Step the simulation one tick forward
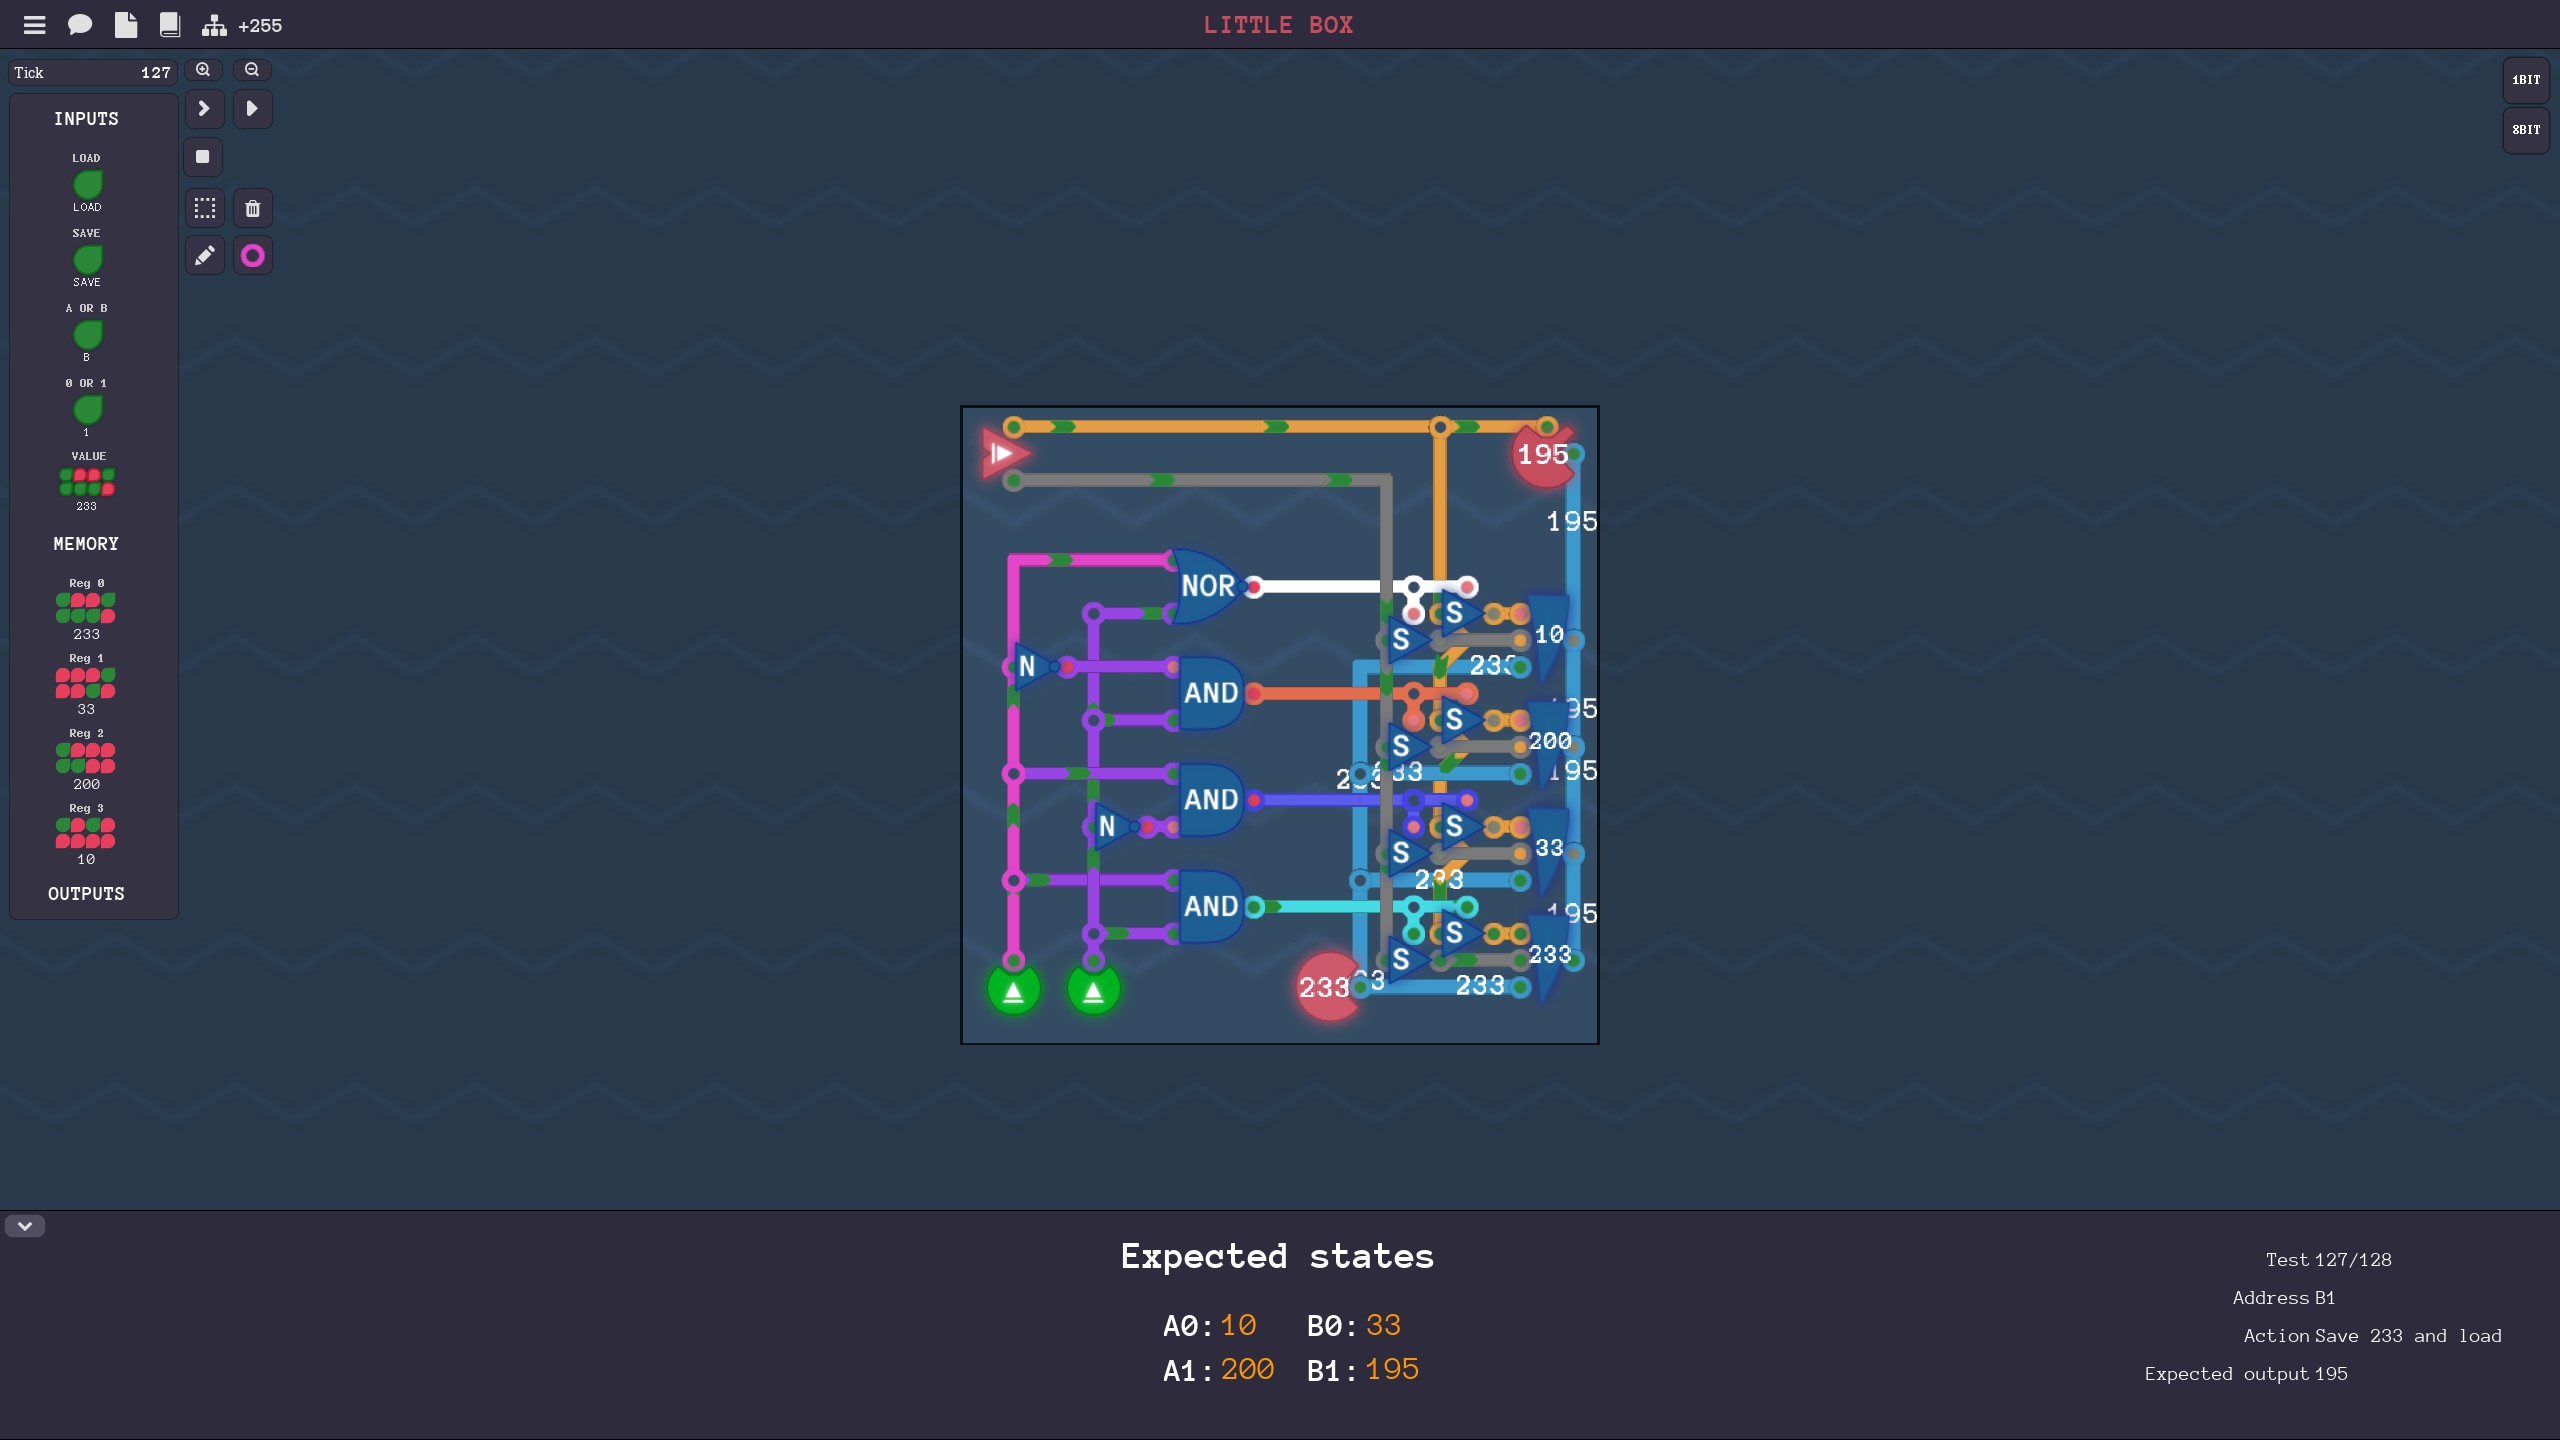2560x1440 pixels. (204, 108)
